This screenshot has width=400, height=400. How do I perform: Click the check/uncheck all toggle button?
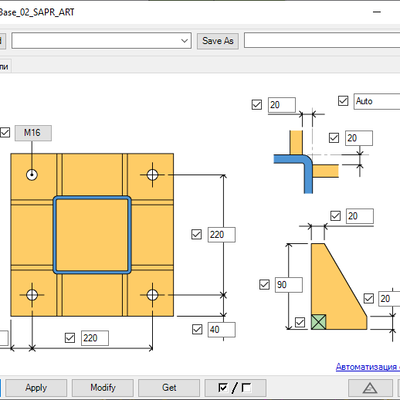235,388
